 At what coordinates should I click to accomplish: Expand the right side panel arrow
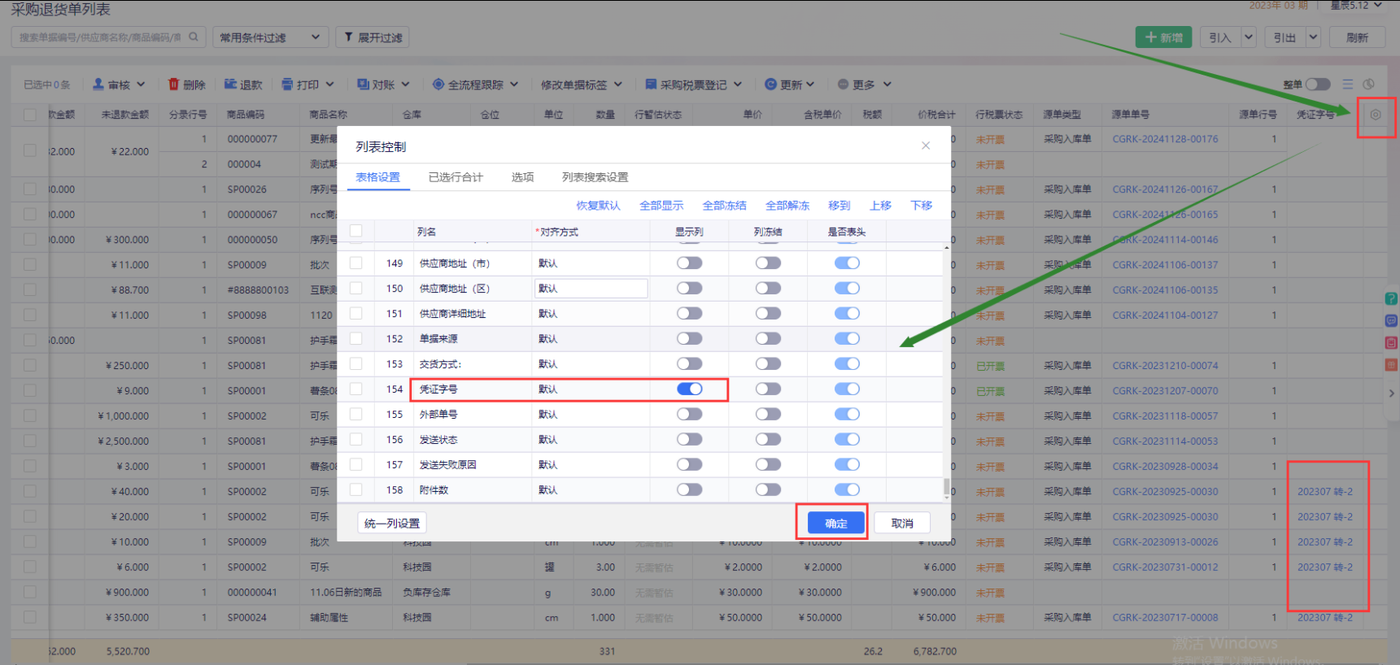pos(1391,394)
